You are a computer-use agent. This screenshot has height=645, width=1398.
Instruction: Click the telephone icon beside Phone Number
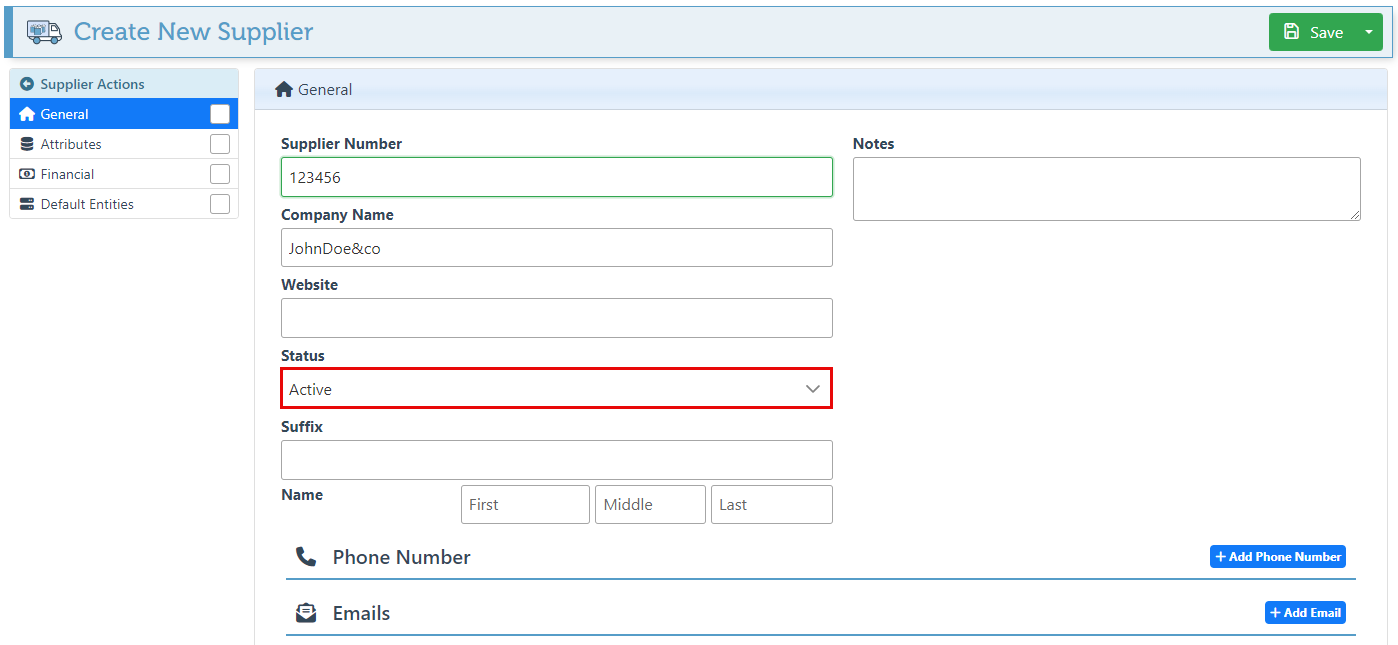pos(306,557)
